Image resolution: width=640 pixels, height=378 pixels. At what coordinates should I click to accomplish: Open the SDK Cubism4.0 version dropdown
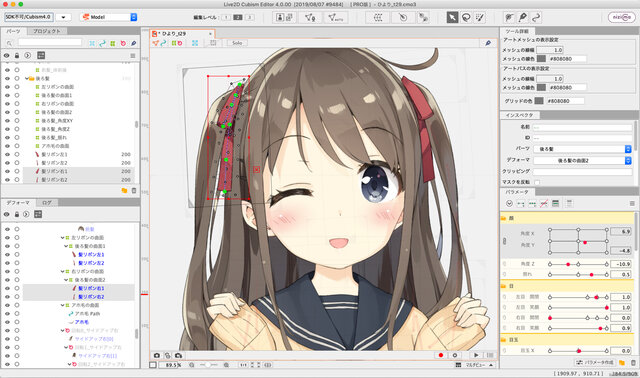pos(63,17)
